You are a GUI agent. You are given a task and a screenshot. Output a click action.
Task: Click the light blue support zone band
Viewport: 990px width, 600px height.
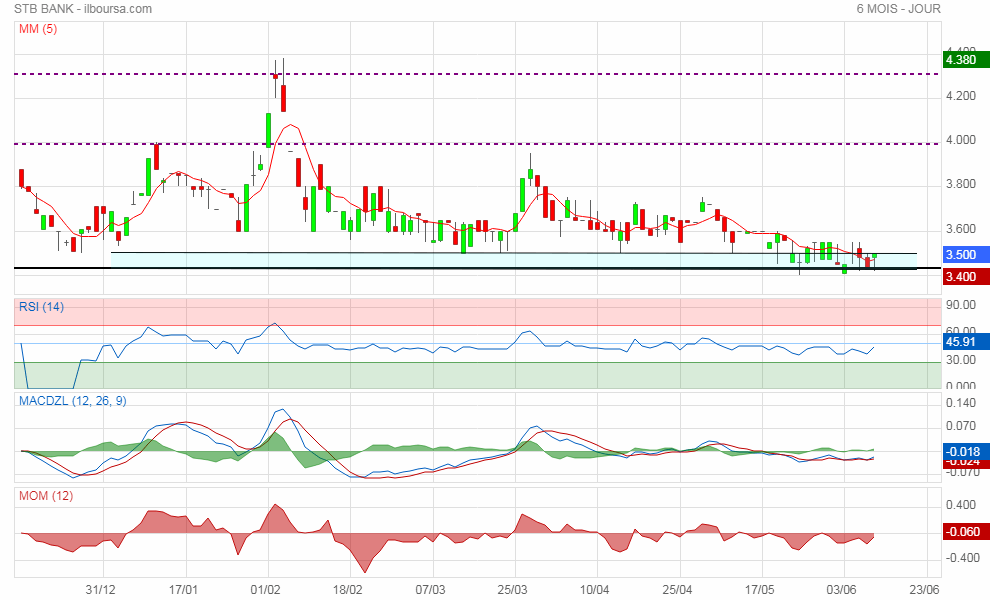pyautogui.click(x=514, y=261)
